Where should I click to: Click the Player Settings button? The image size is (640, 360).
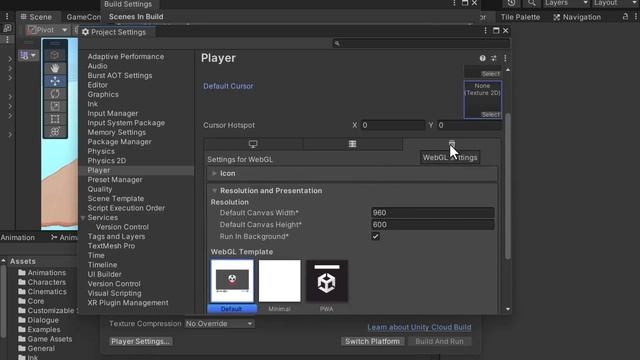click(x=141, y=342)
